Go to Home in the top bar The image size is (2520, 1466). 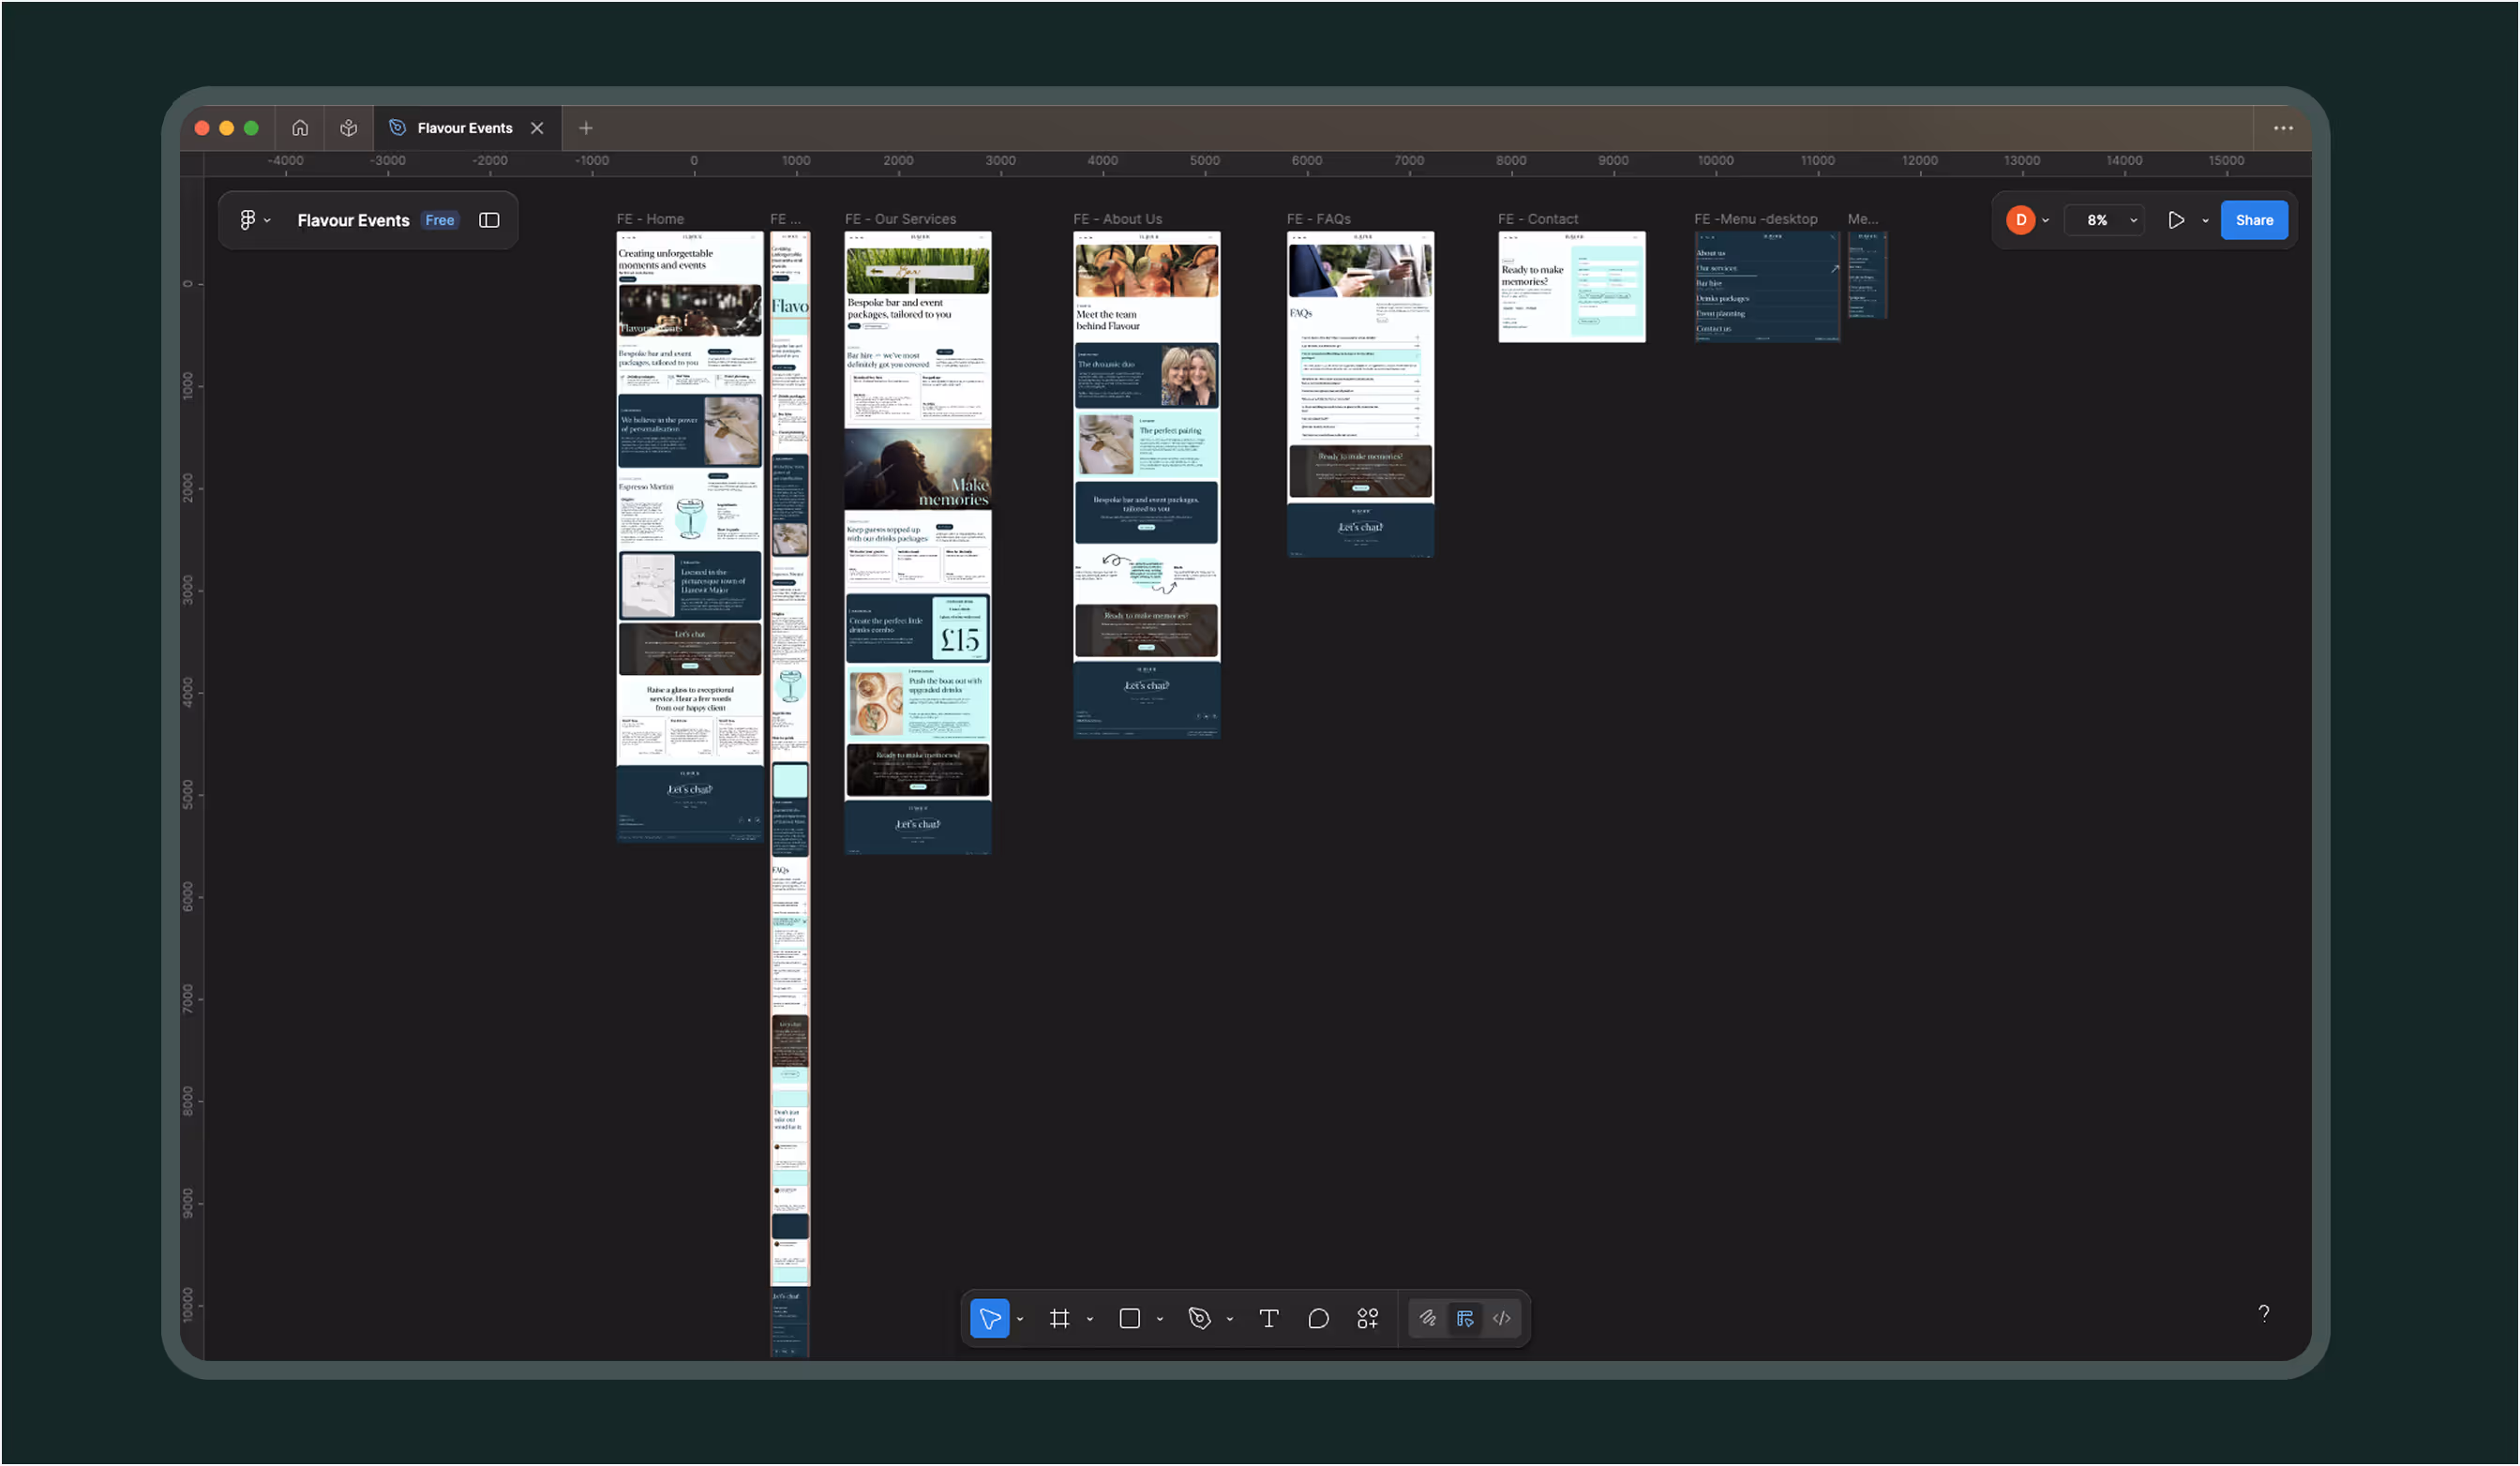[300, 128]
